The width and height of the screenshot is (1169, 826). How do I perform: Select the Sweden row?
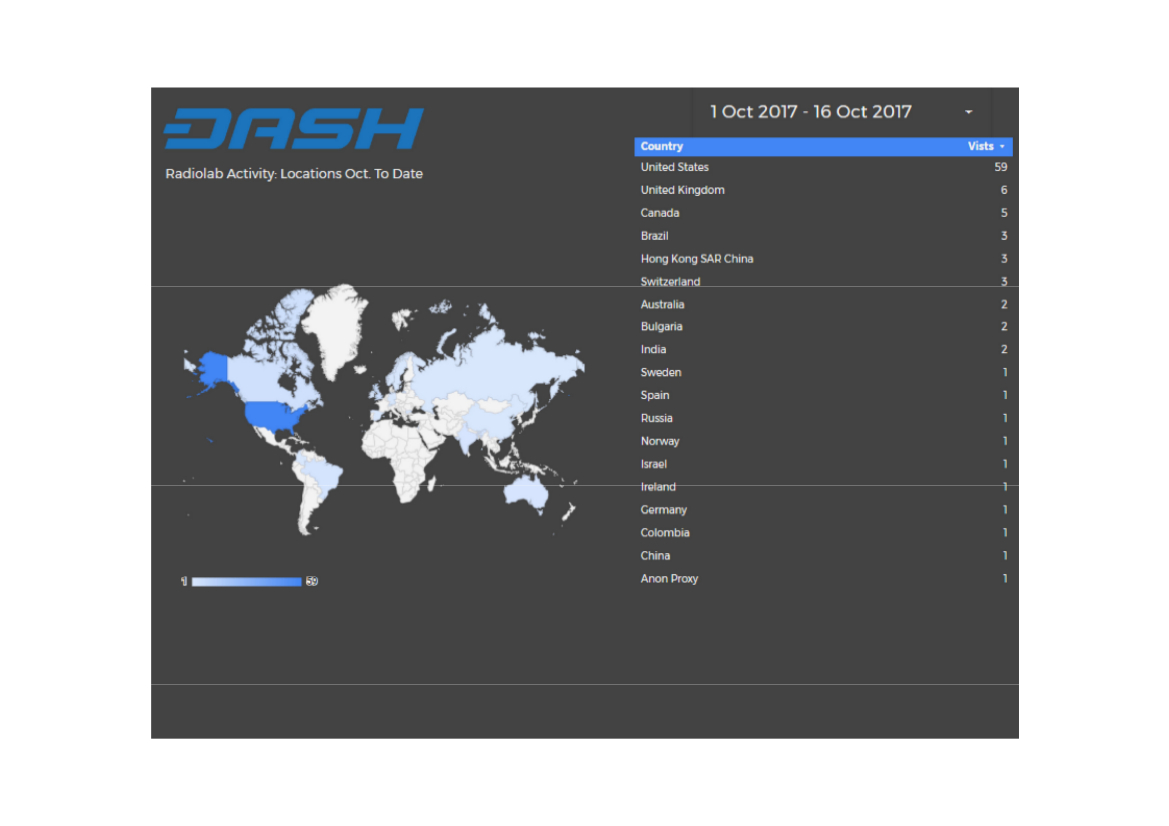point(823,373)
